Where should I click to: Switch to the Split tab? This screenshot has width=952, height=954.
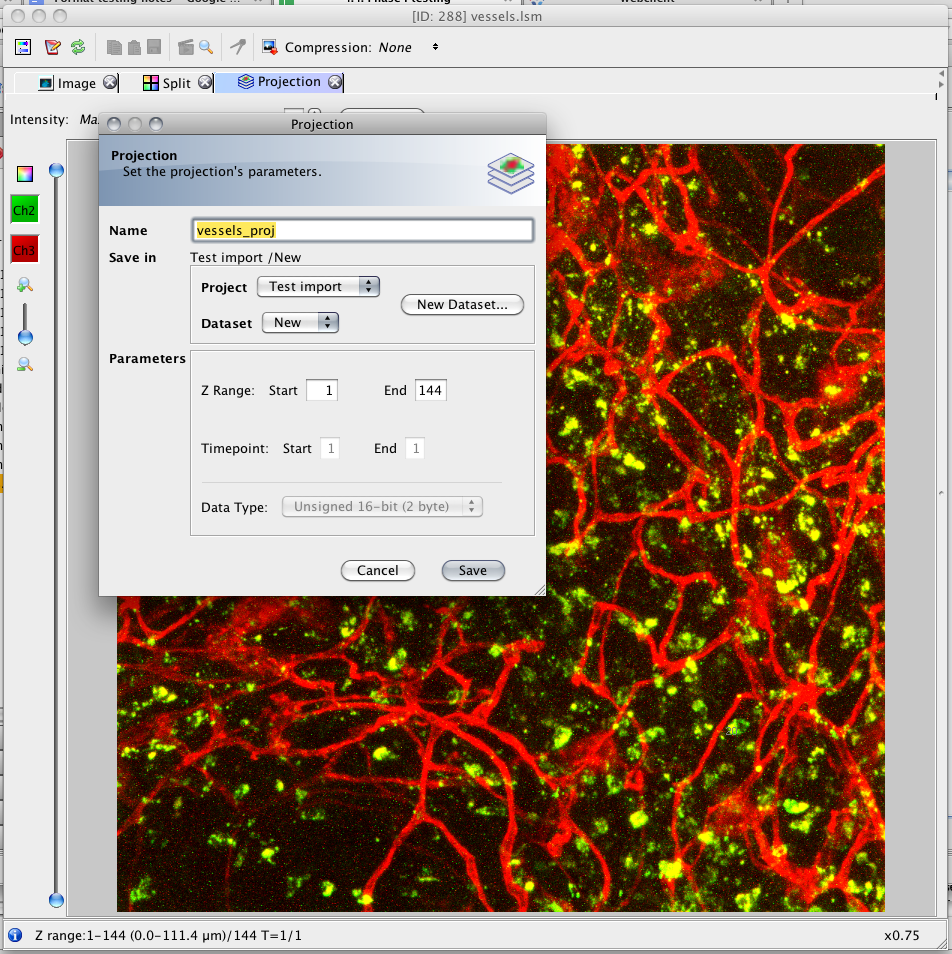click(x=167, y=83)
